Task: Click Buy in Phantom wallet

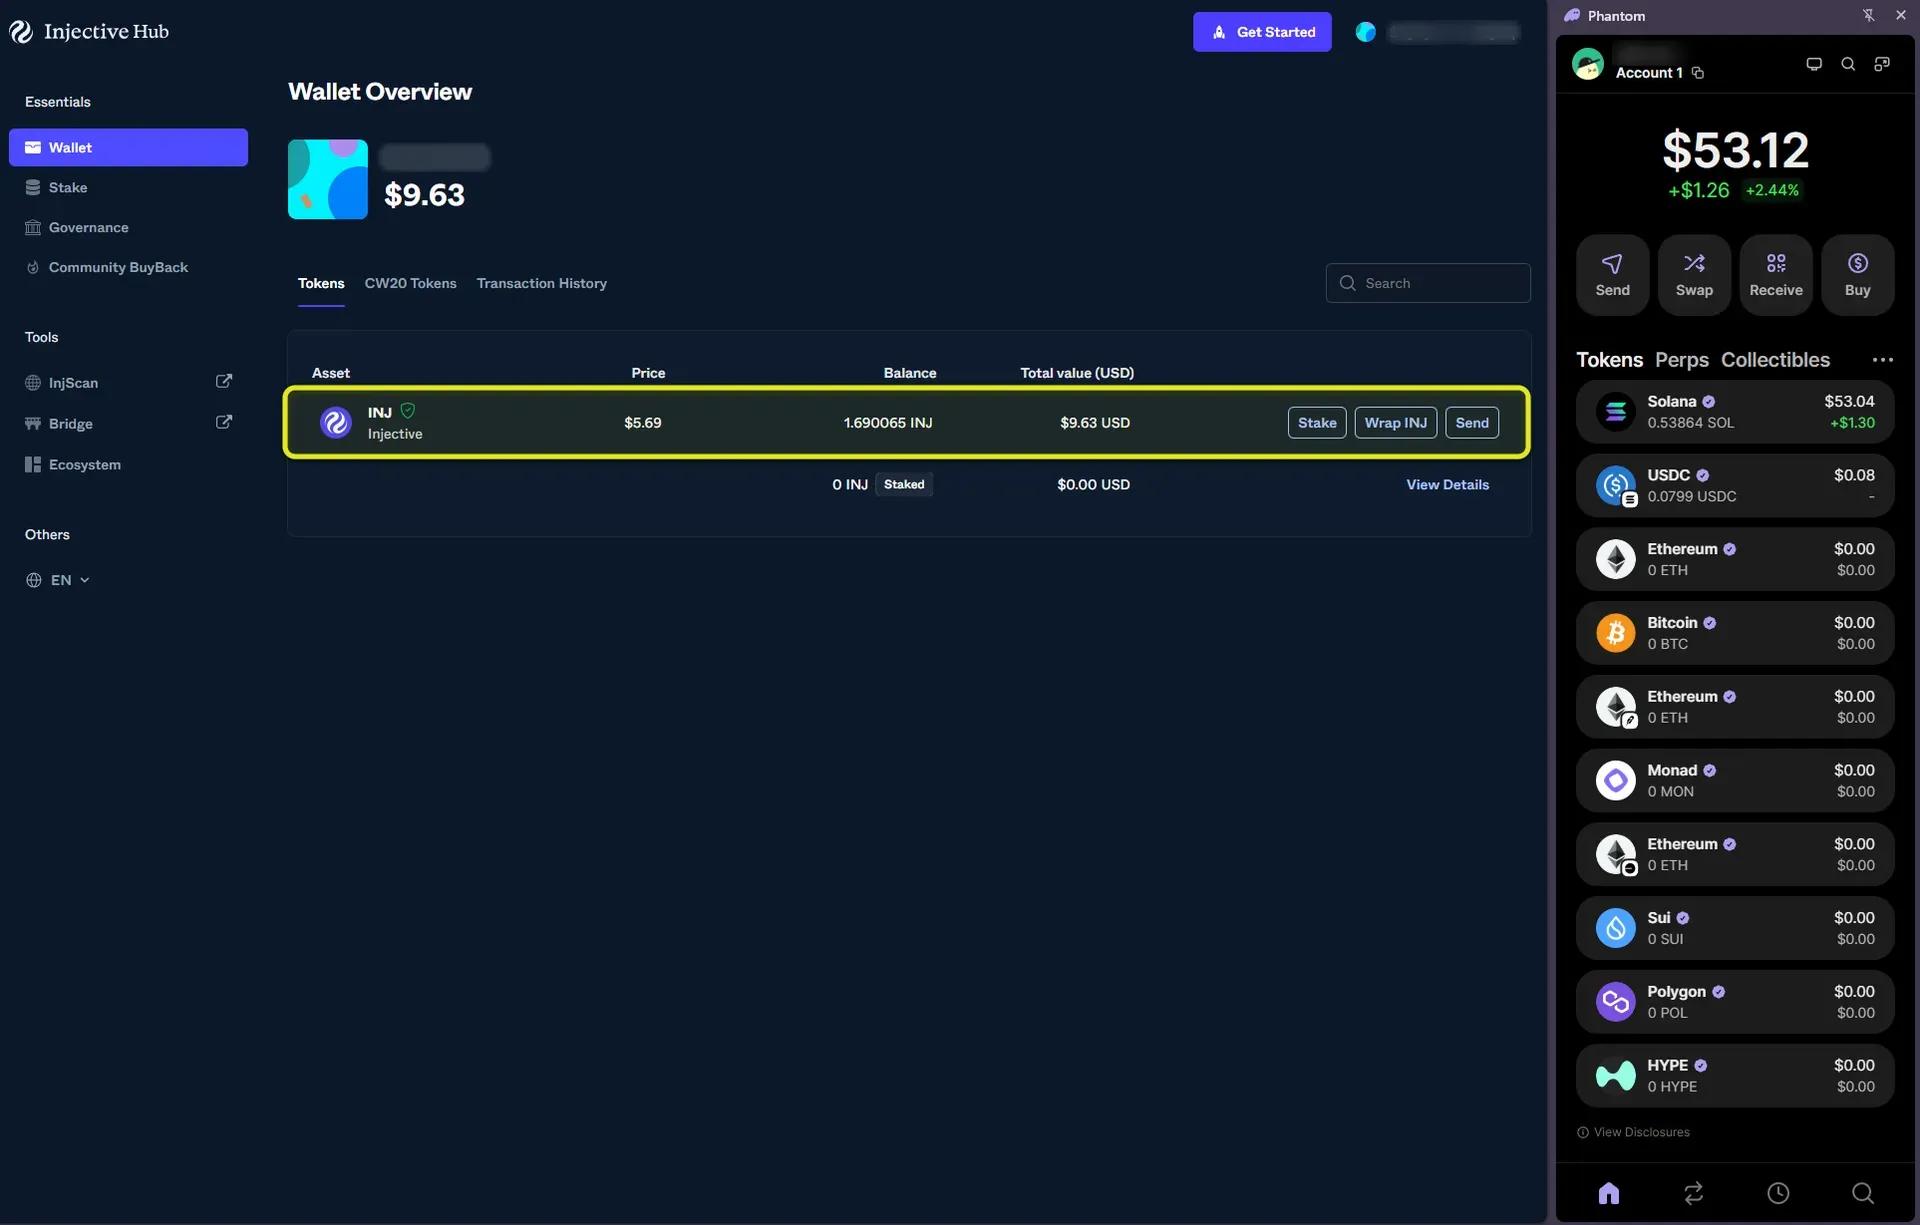Action: [x=1858, y=275]
